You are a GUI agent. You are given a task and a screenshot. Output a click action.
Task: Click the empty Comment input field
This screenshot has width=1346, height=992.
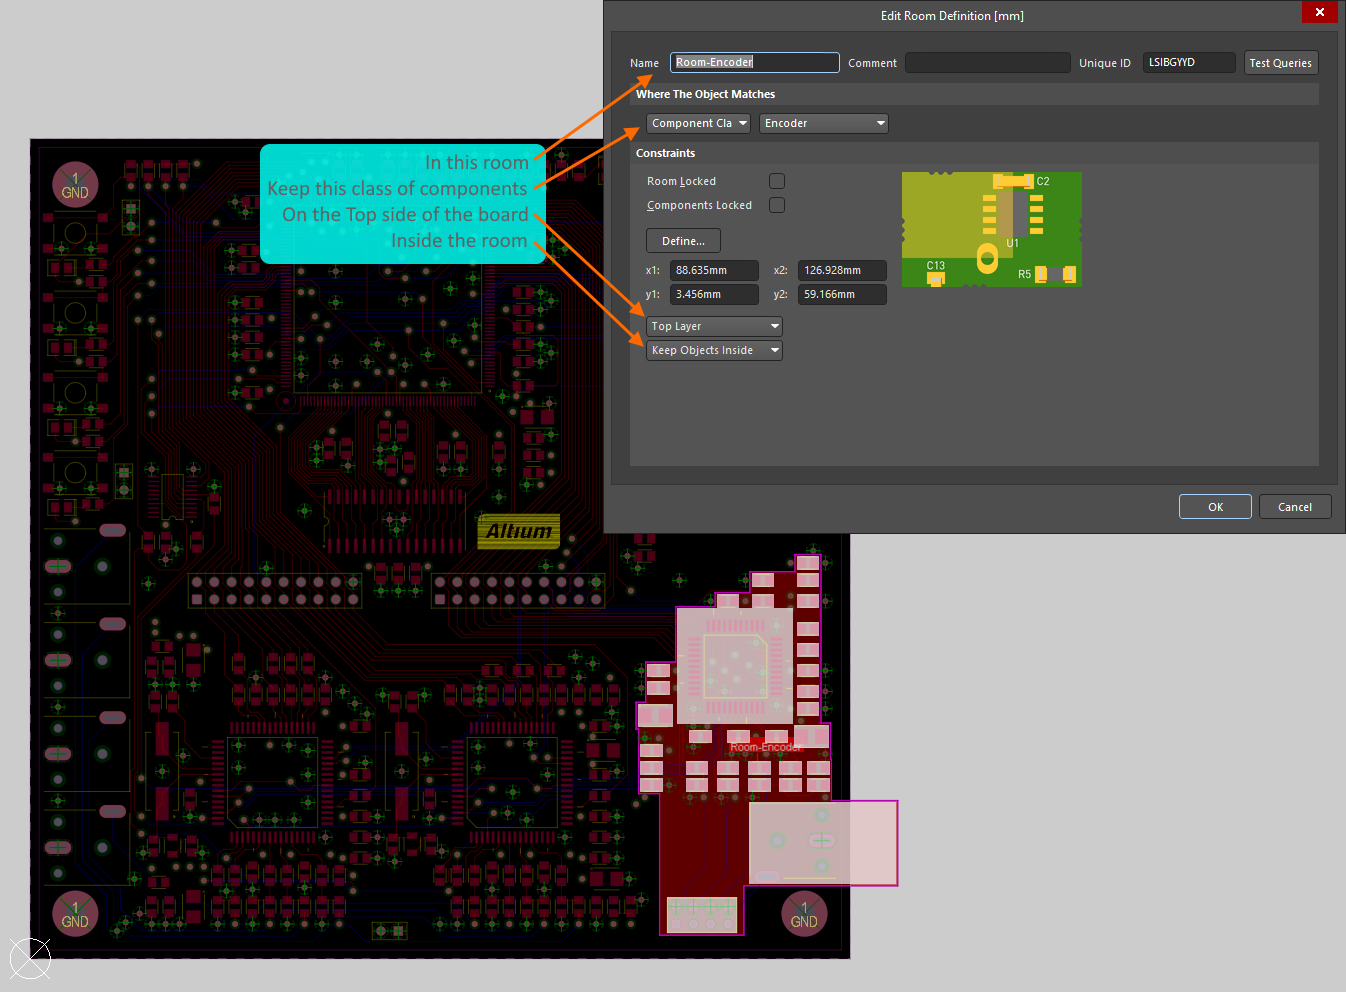point(987,62)
